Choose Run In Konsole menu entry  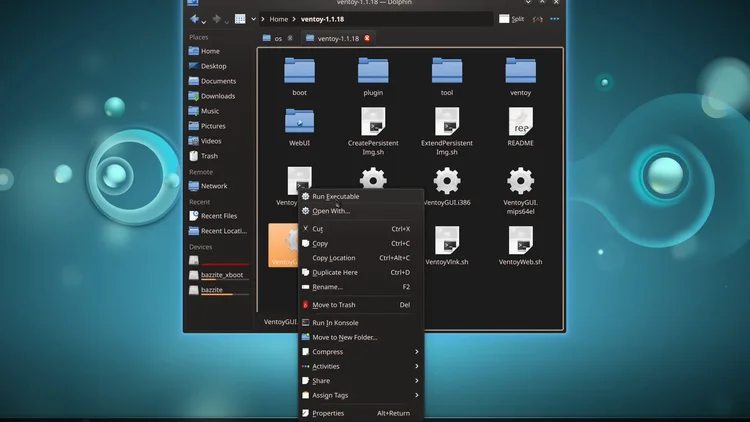[x=361, y=323]
